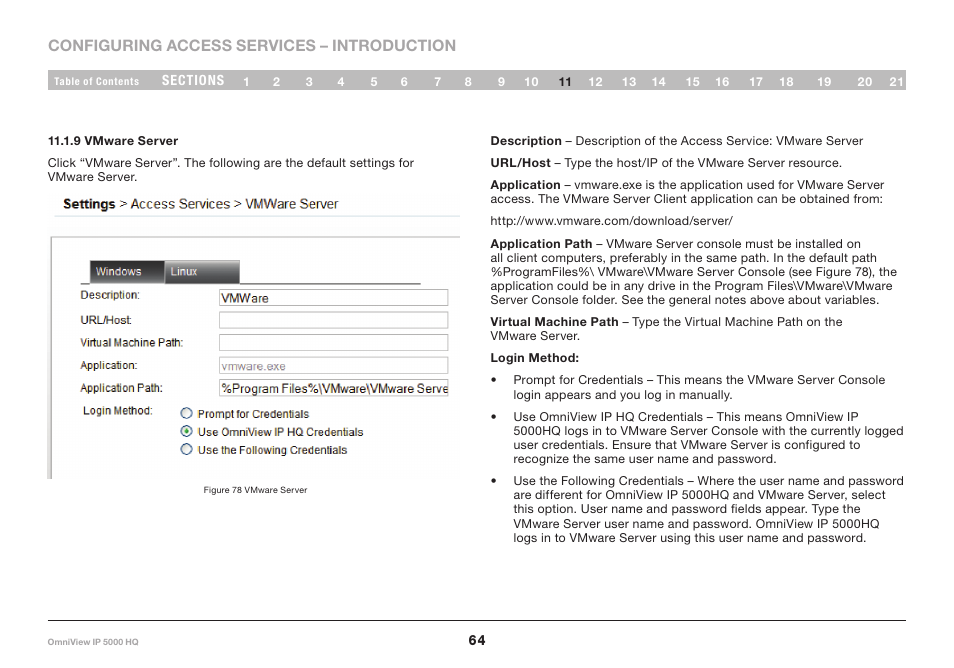Jump to section 12
This screenshot has width=954, height=668.
(595, 82)
